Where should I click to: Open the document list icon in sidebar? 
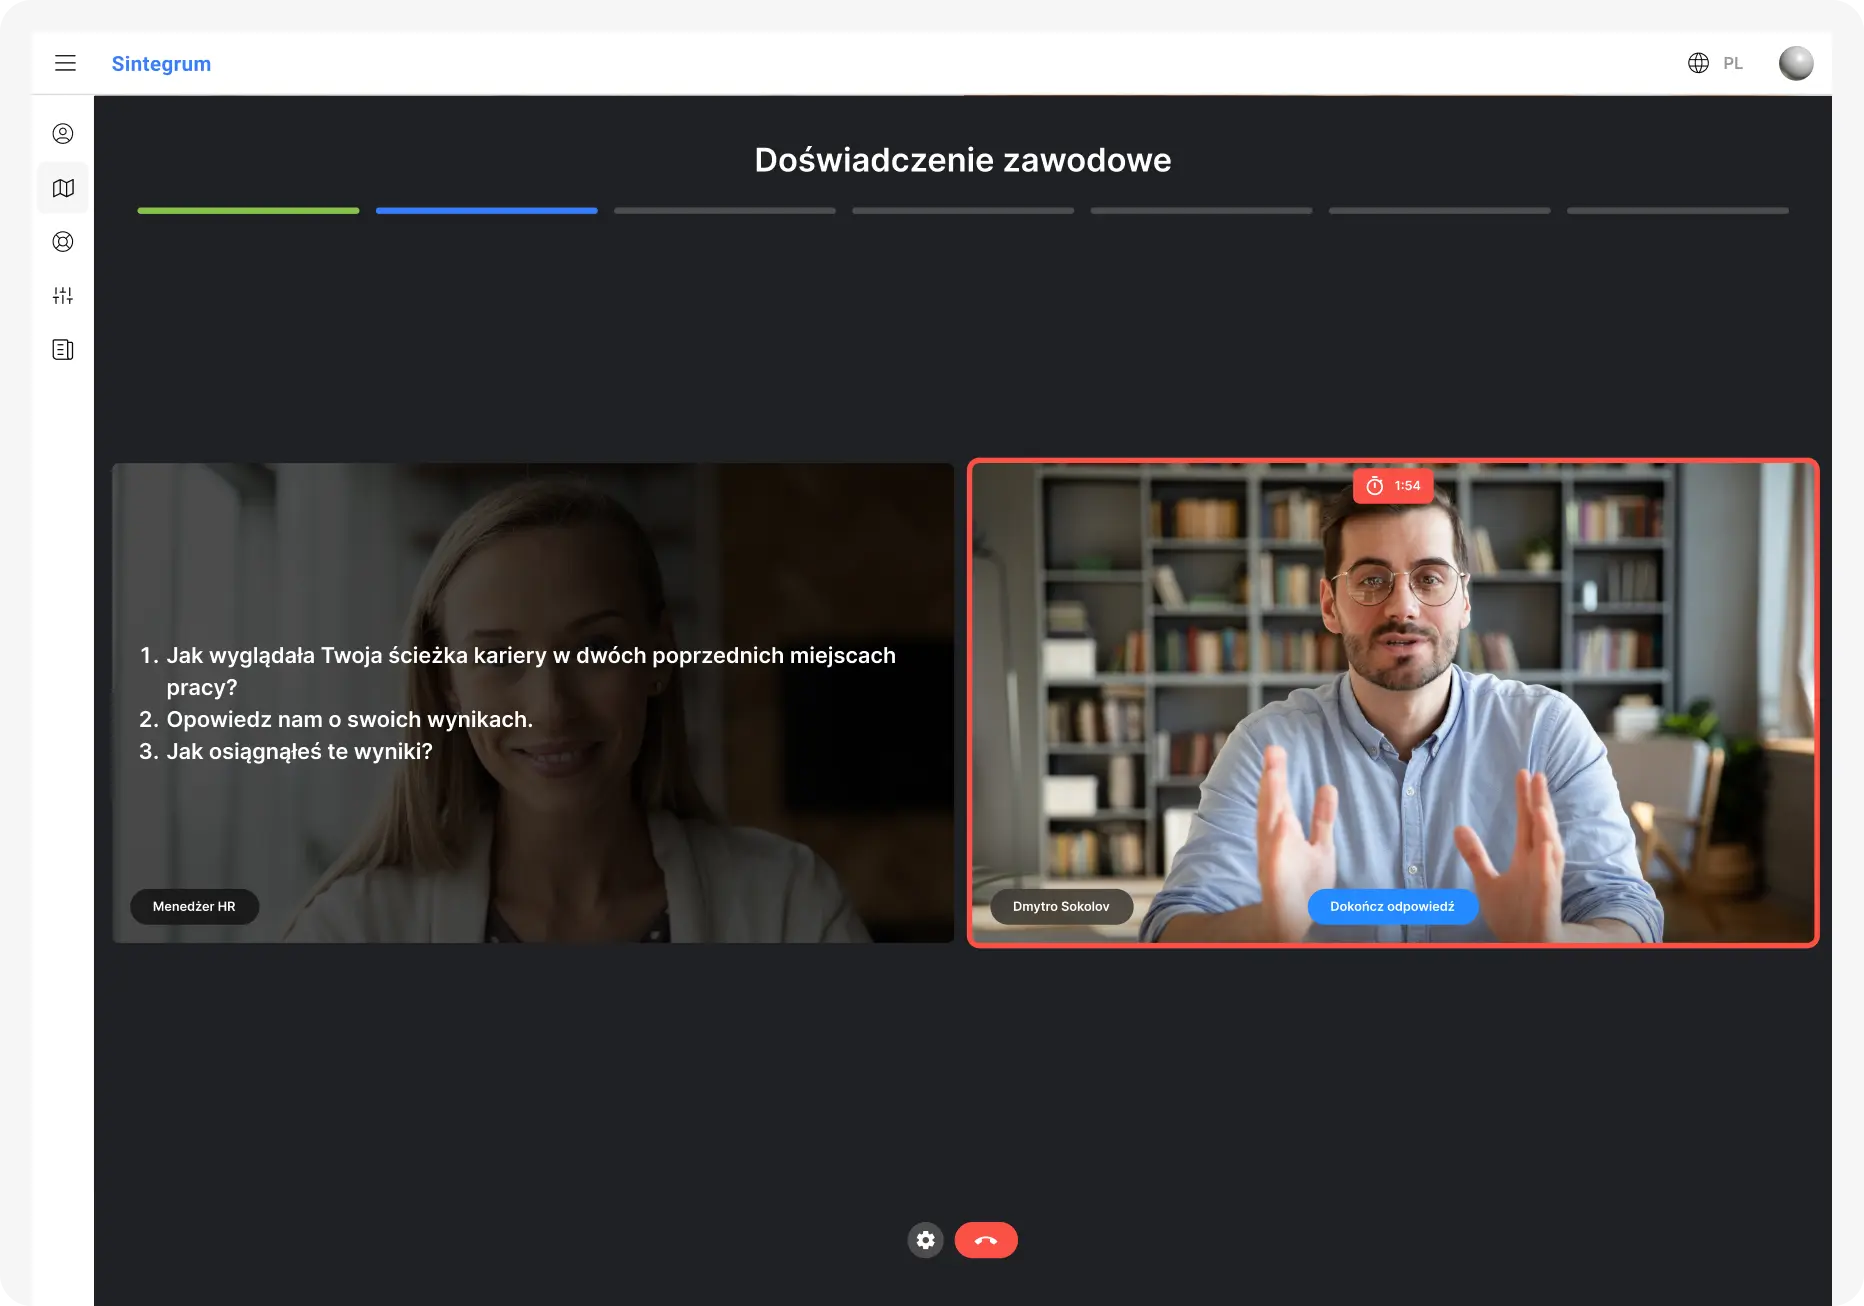click(63, 350)
